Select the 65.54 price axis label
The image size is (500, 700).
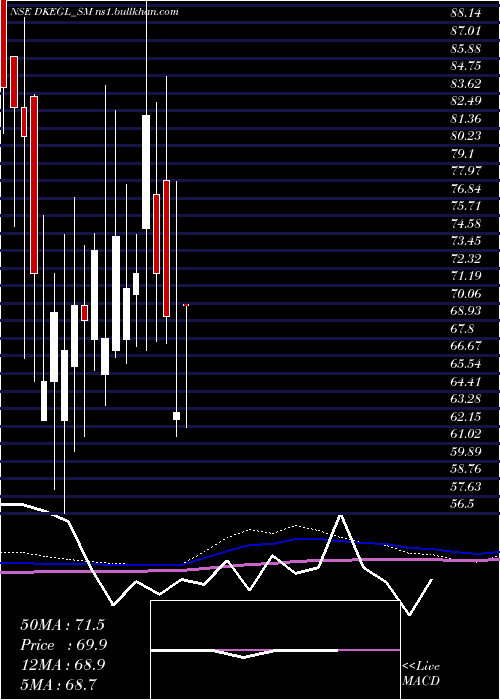pyautogui.click(x=466, y=363)
